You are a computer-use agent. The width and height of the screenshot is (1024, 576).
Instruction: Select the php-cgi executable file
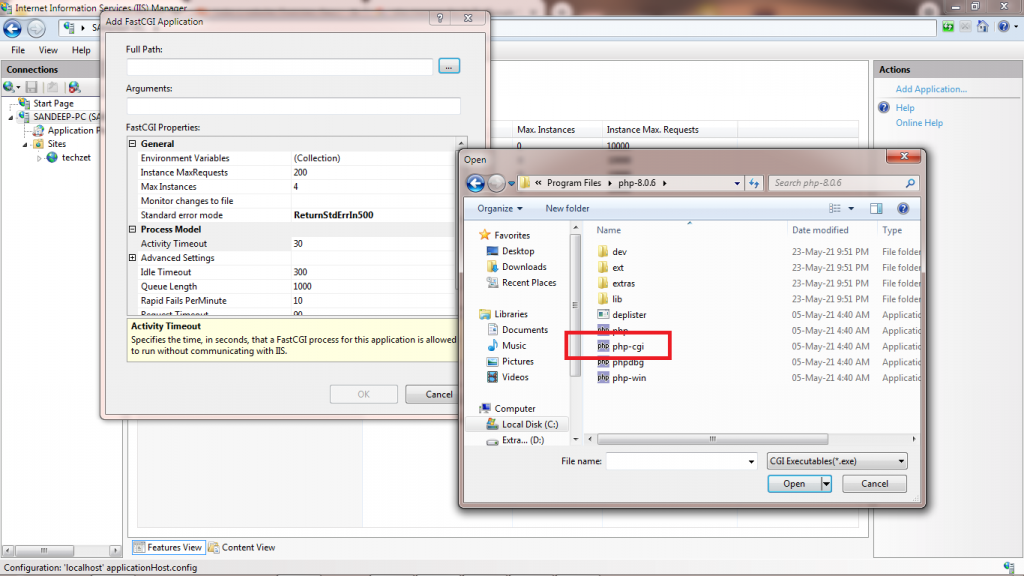pyautogui.click(x=627, y=346)
